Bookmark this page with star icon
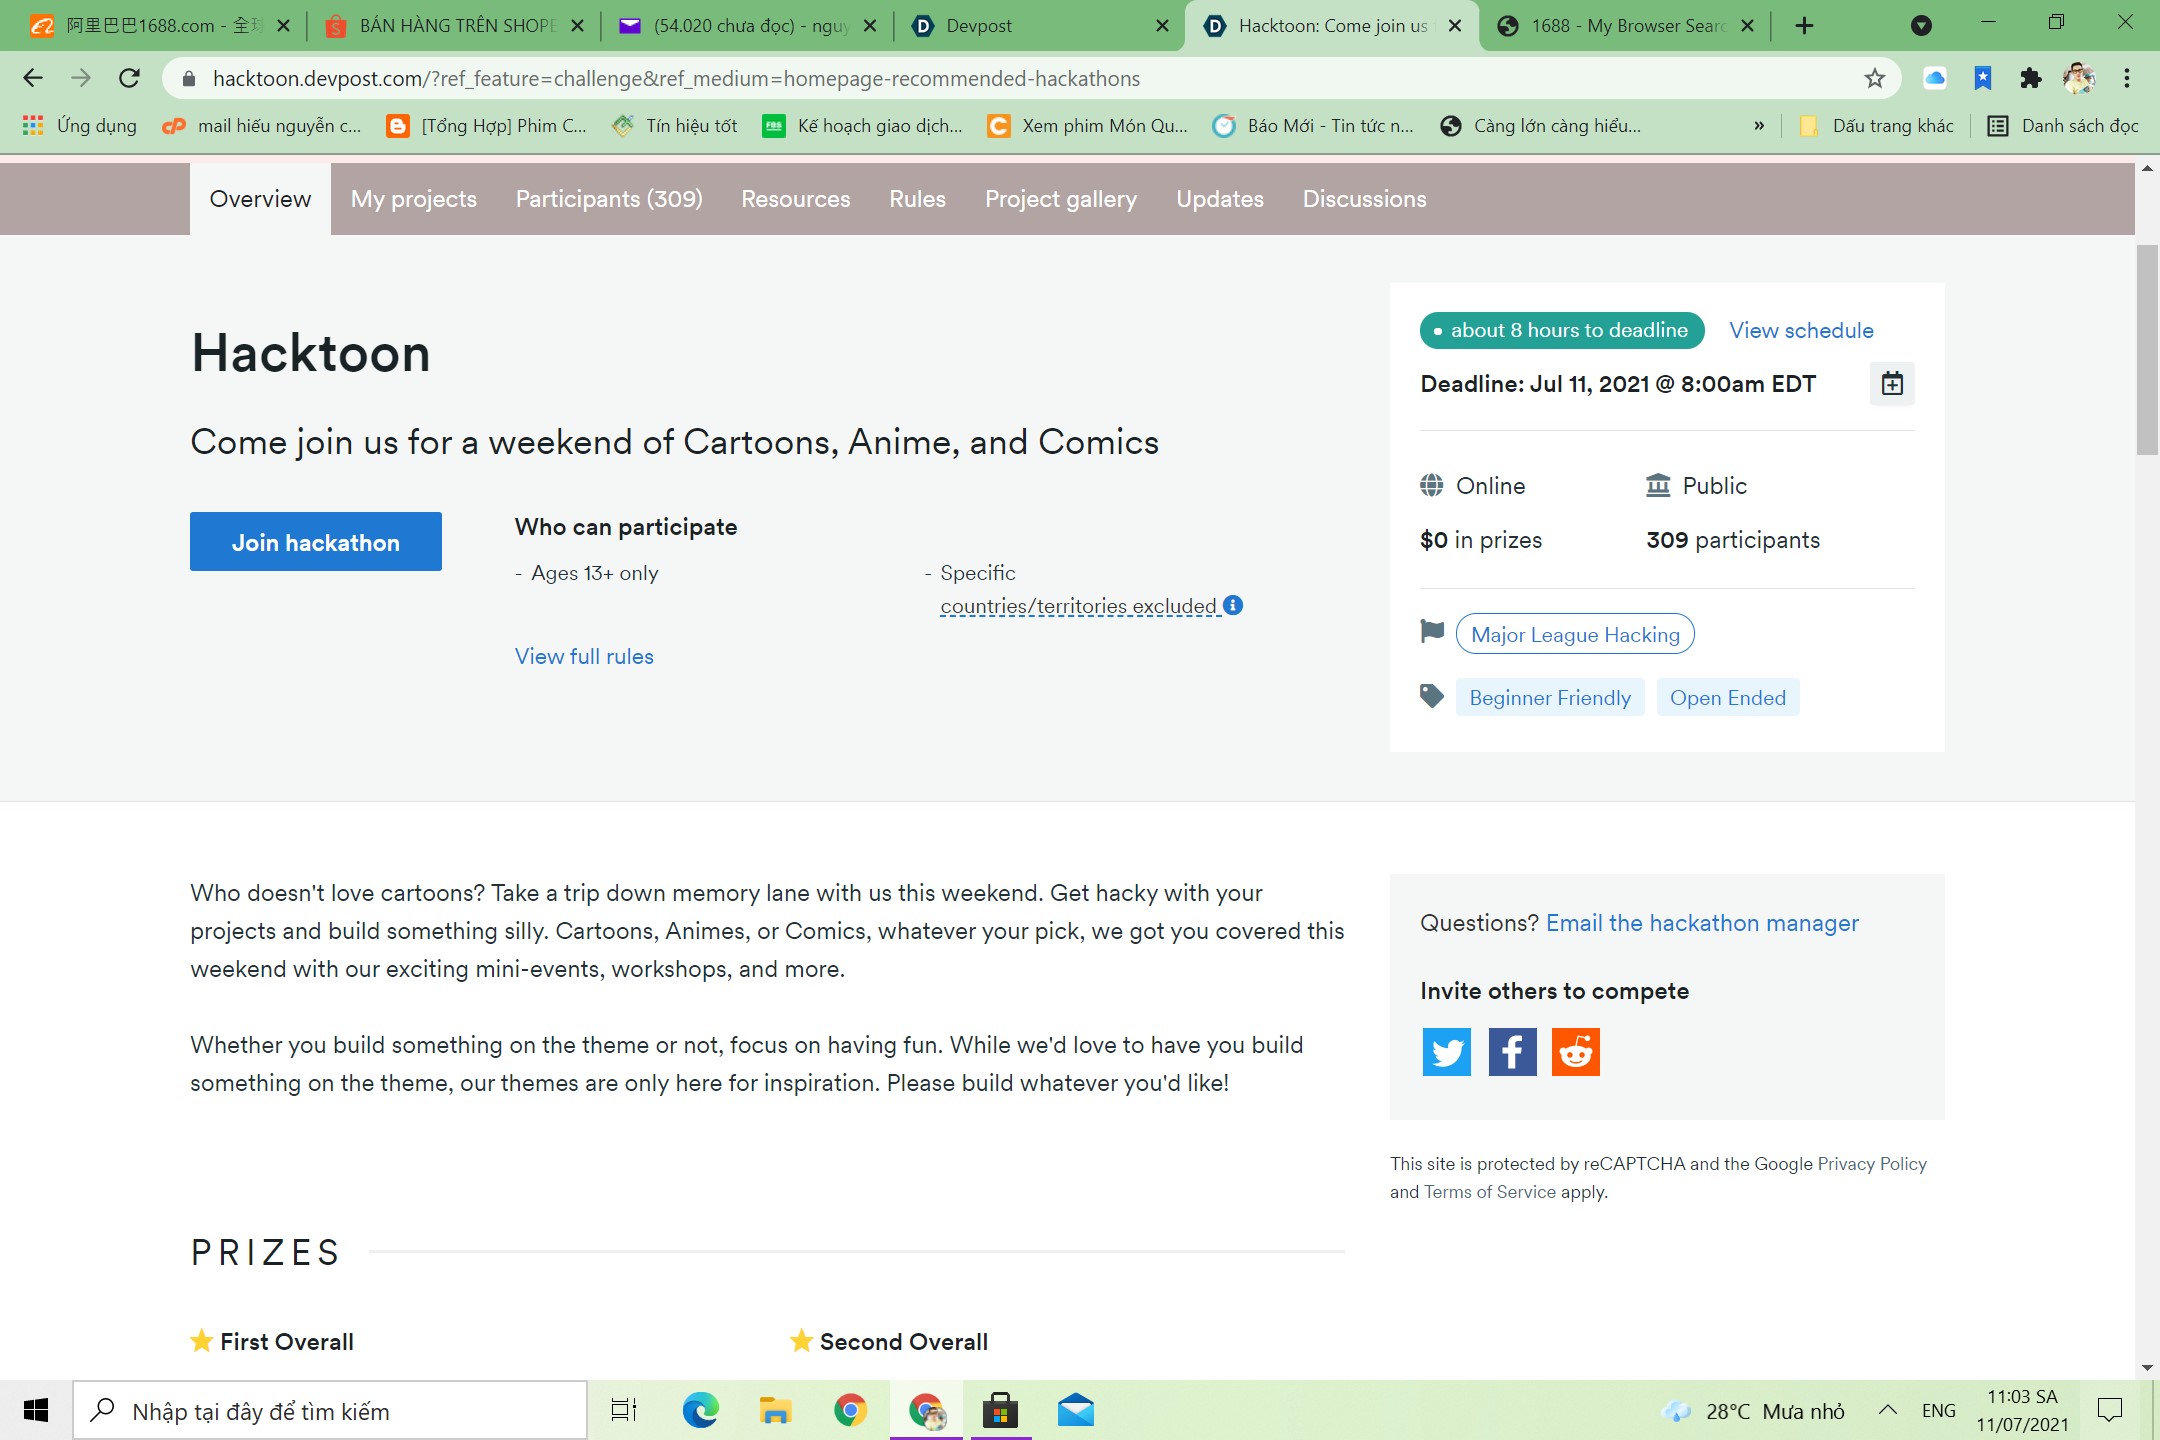2160x1440 pixels. [x=1874, y=78]
